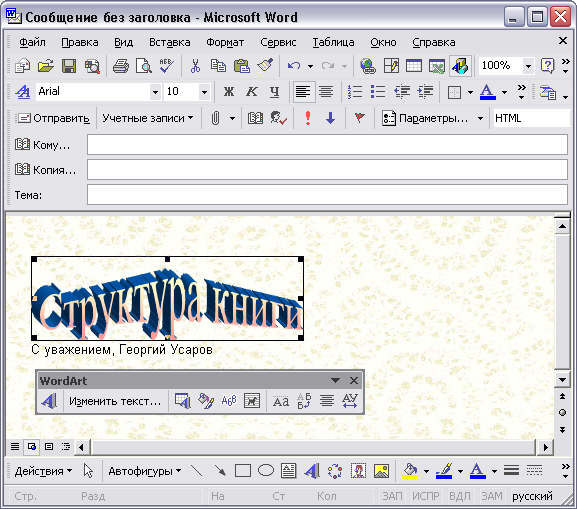The height and width of the screenshot is (509, 577).
Task: Expand the font size dropdown
Action: [x=204, y=92]
